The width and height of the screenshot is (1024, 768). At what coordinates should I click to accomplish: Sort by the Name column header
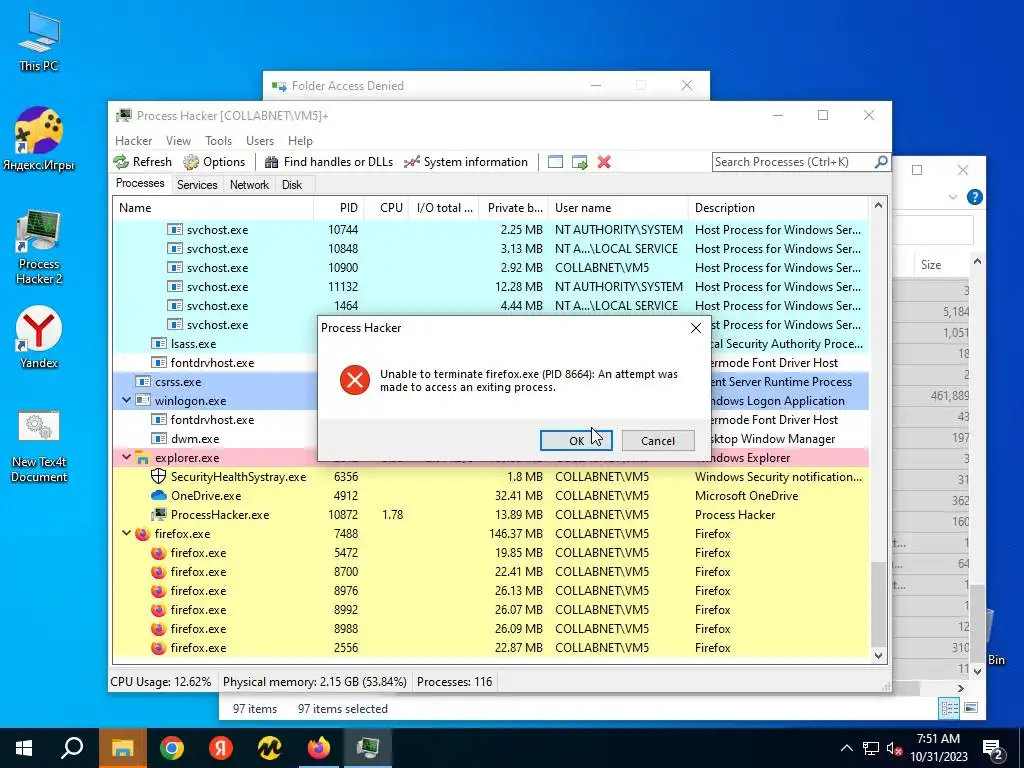click(213, 208)
